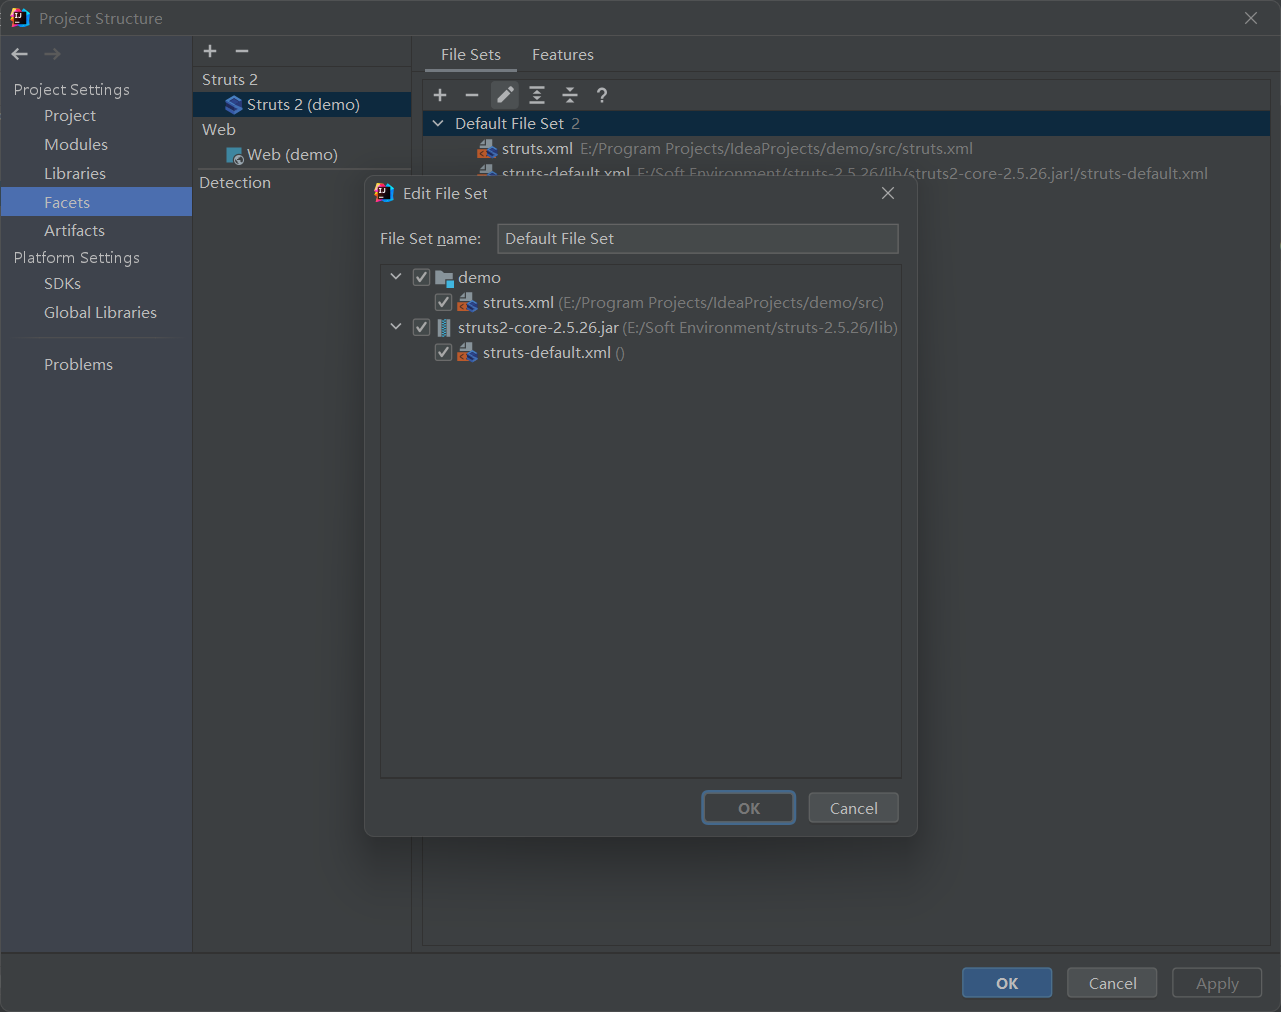
Task: Select the Detection item
Action: click(235, 183)
